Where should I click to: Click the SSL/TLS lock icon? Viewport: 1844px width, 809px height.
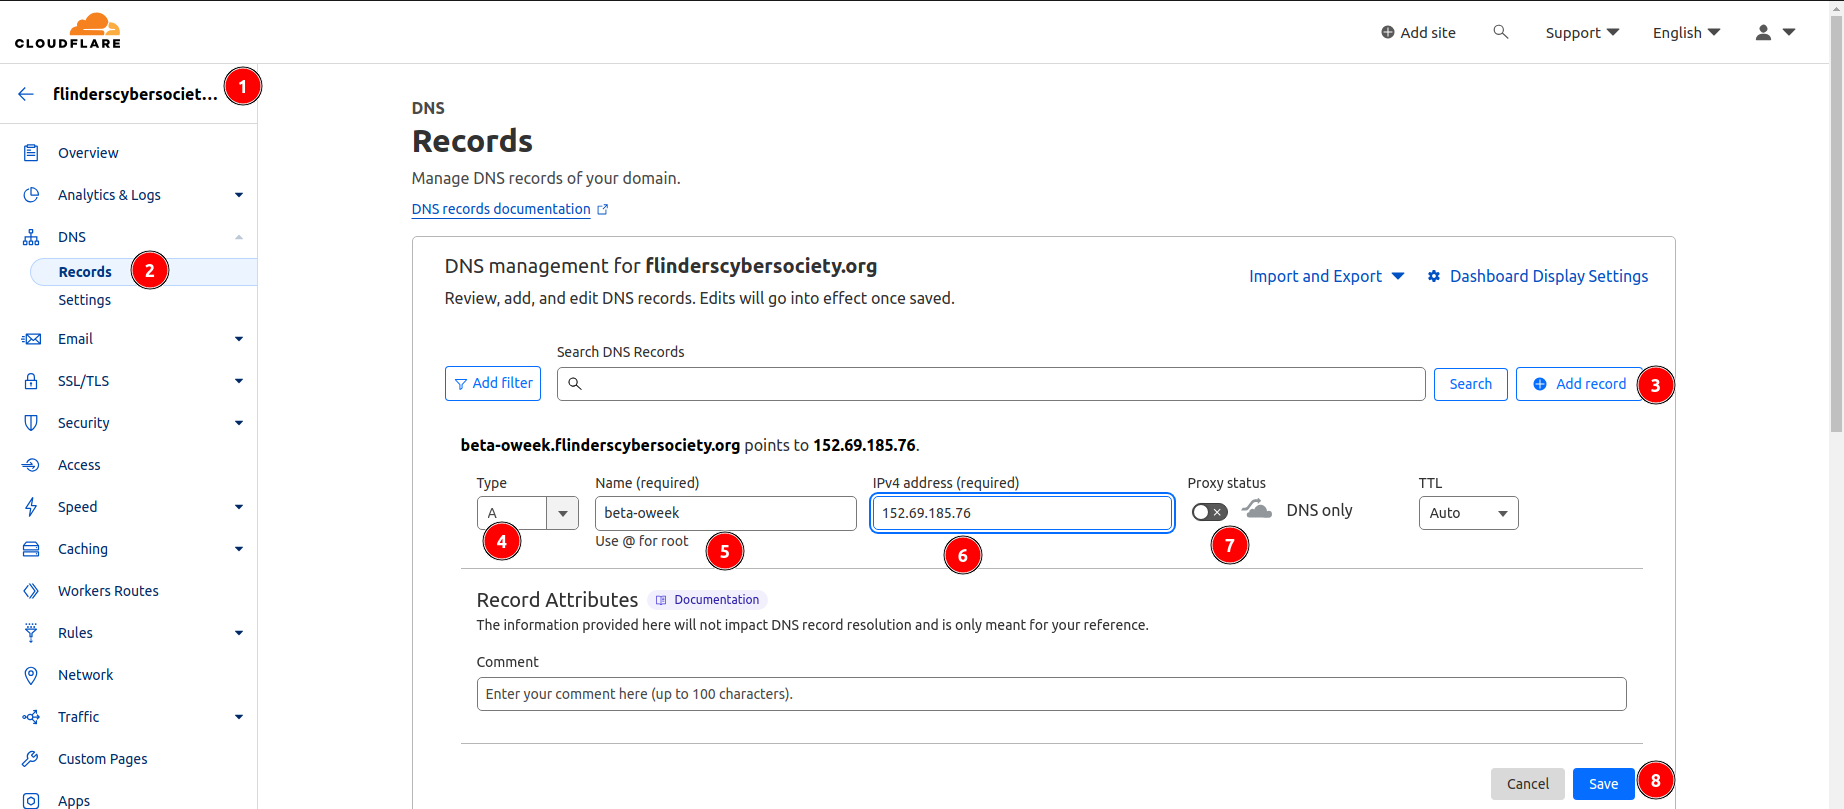point(31,381)
